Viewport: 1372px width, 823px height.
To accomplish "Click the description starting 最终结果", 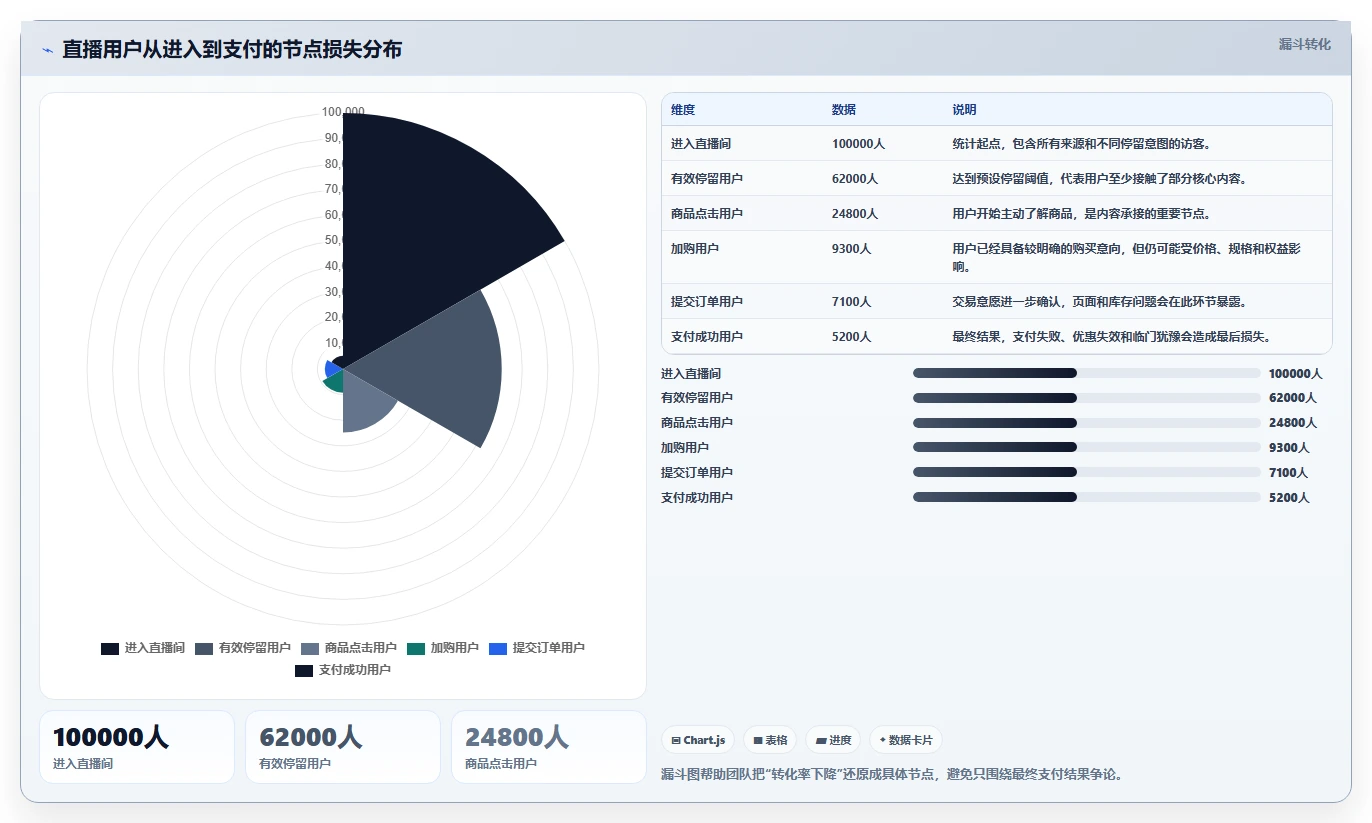I will click(x=1111, y=337).
